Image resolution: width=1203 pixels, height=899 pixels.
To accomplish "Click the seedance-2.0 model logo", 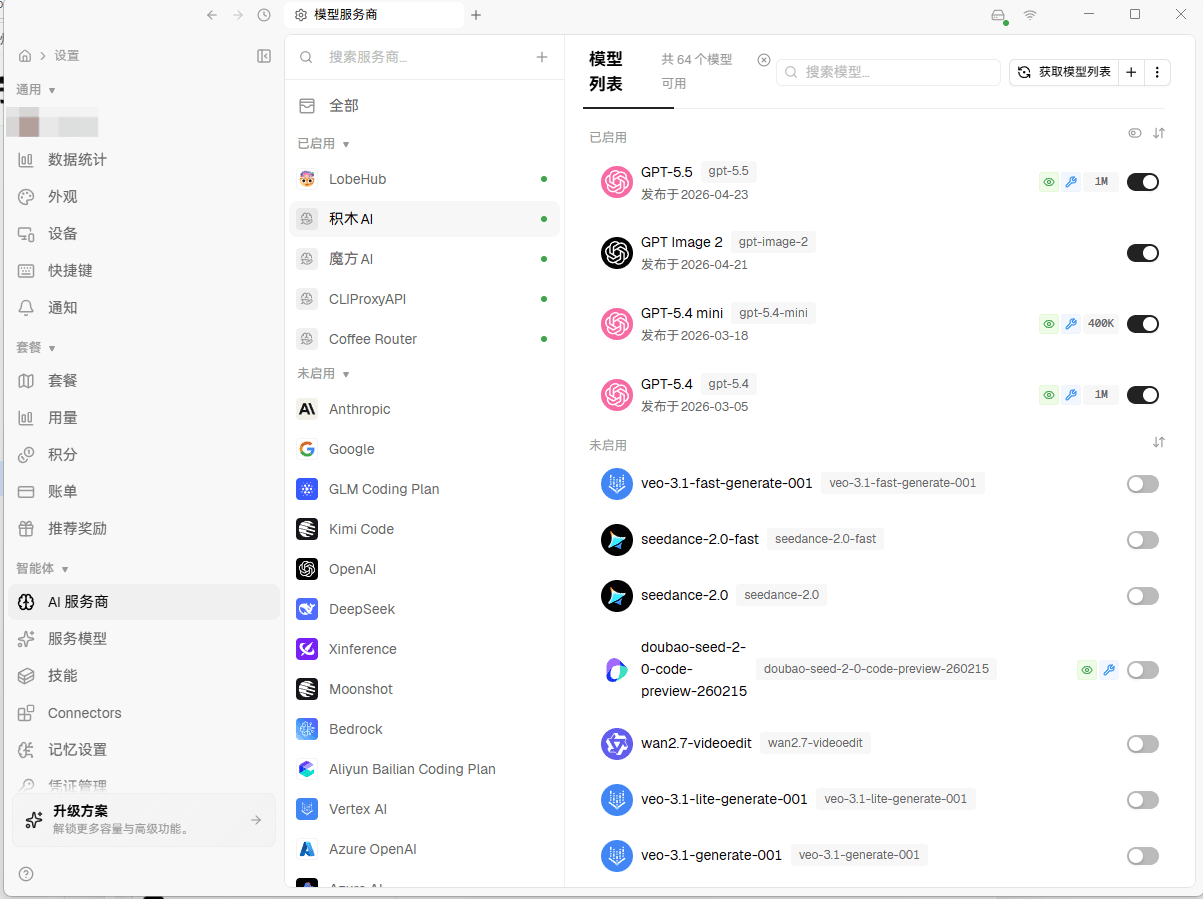I will pyautogui.click(x=617, y=596).
